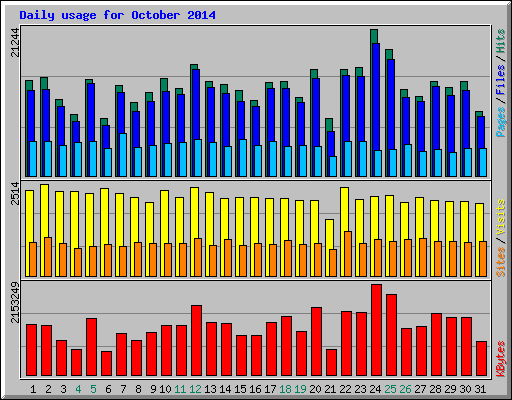
Task: Click the cyan Pages bar for day 21
Action: (333, 166)
